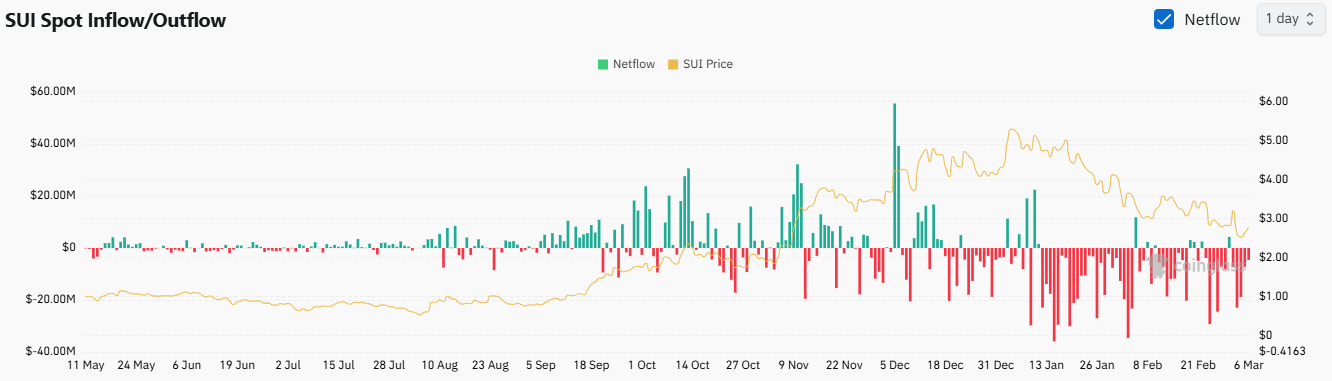
Task: Click the 27 Oct date label
Action: (x=744, y=366)
